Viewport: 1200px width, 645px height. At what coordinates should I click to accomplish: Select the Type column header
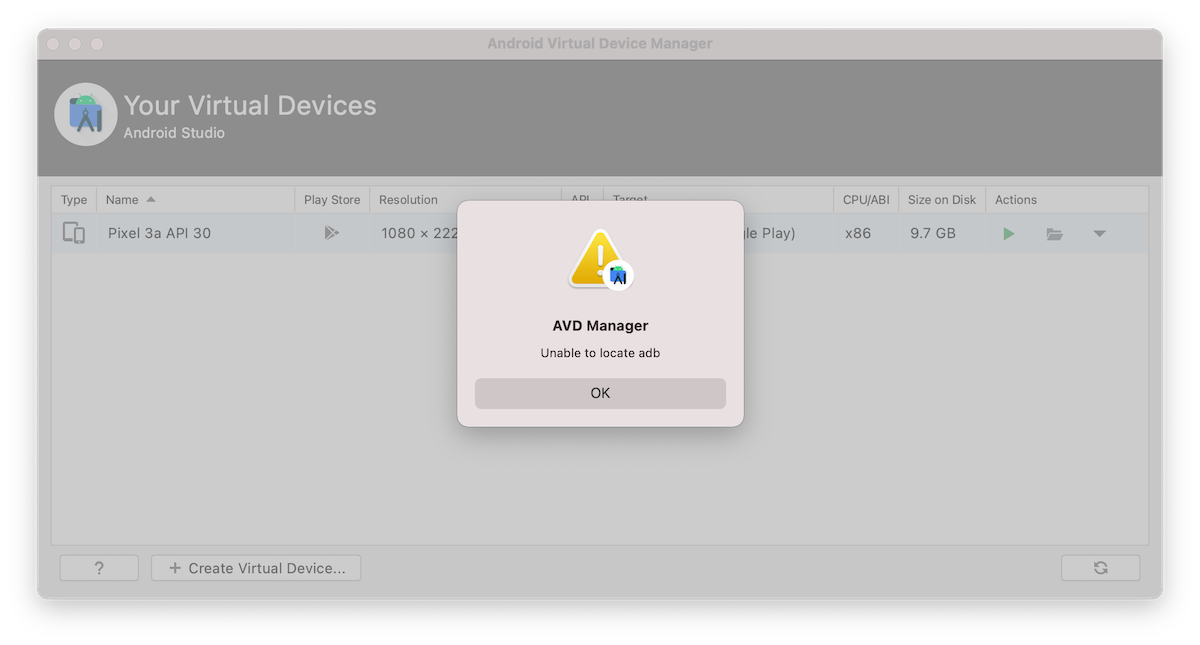74,200
